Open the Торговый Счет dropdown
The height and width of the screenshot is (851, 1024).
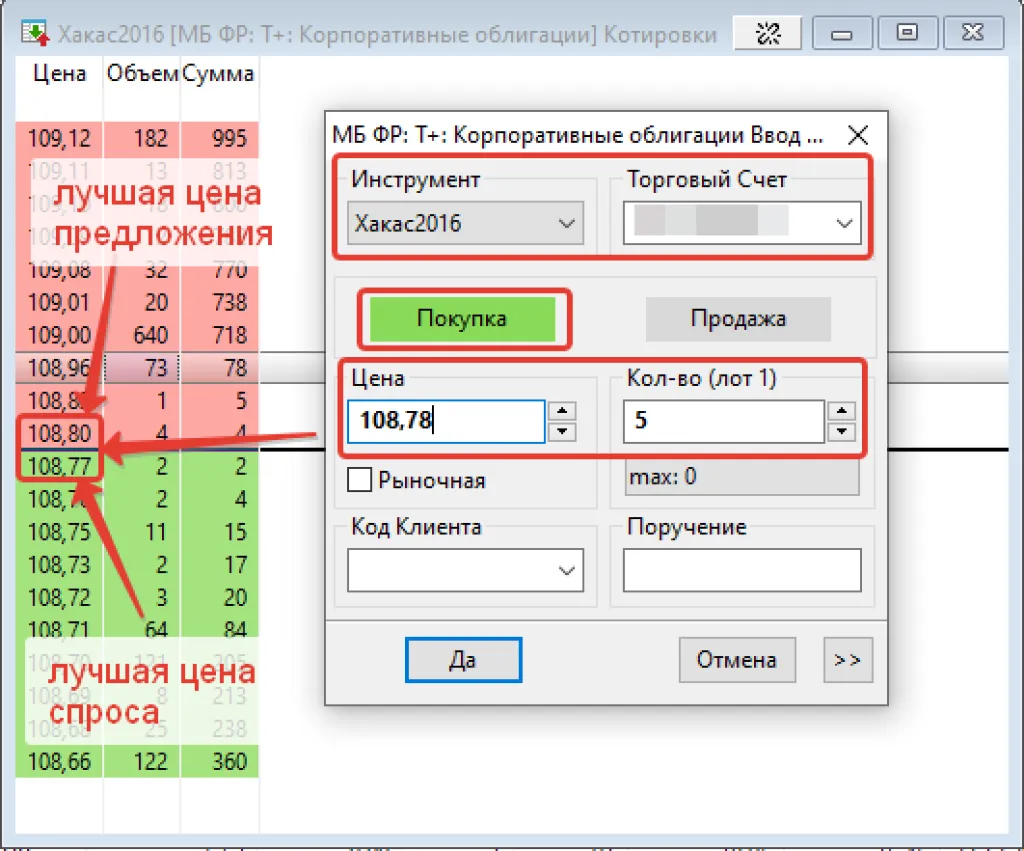742,223
